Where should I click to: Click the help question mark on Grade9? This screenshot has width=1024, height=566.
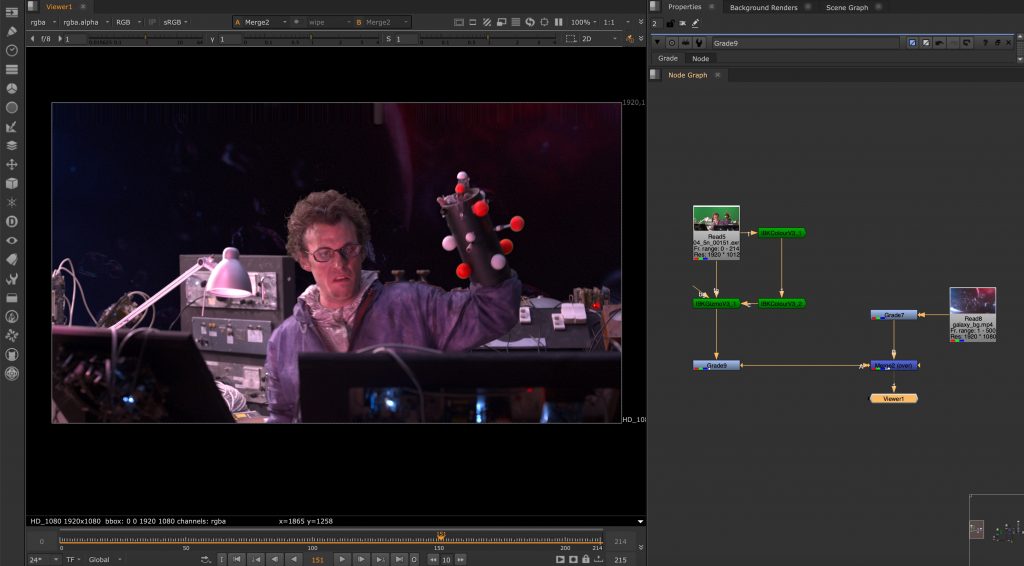985,43
